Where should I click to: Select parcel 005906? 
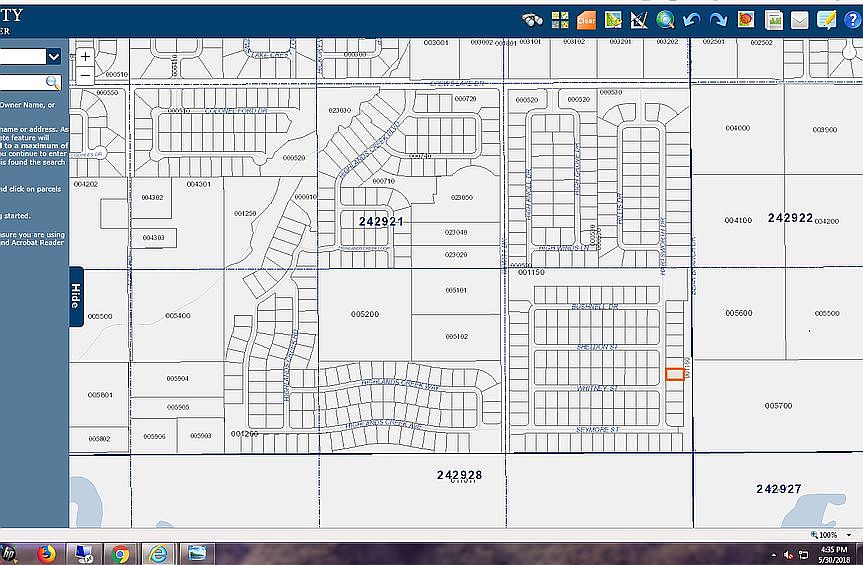[x=154, y=436]
